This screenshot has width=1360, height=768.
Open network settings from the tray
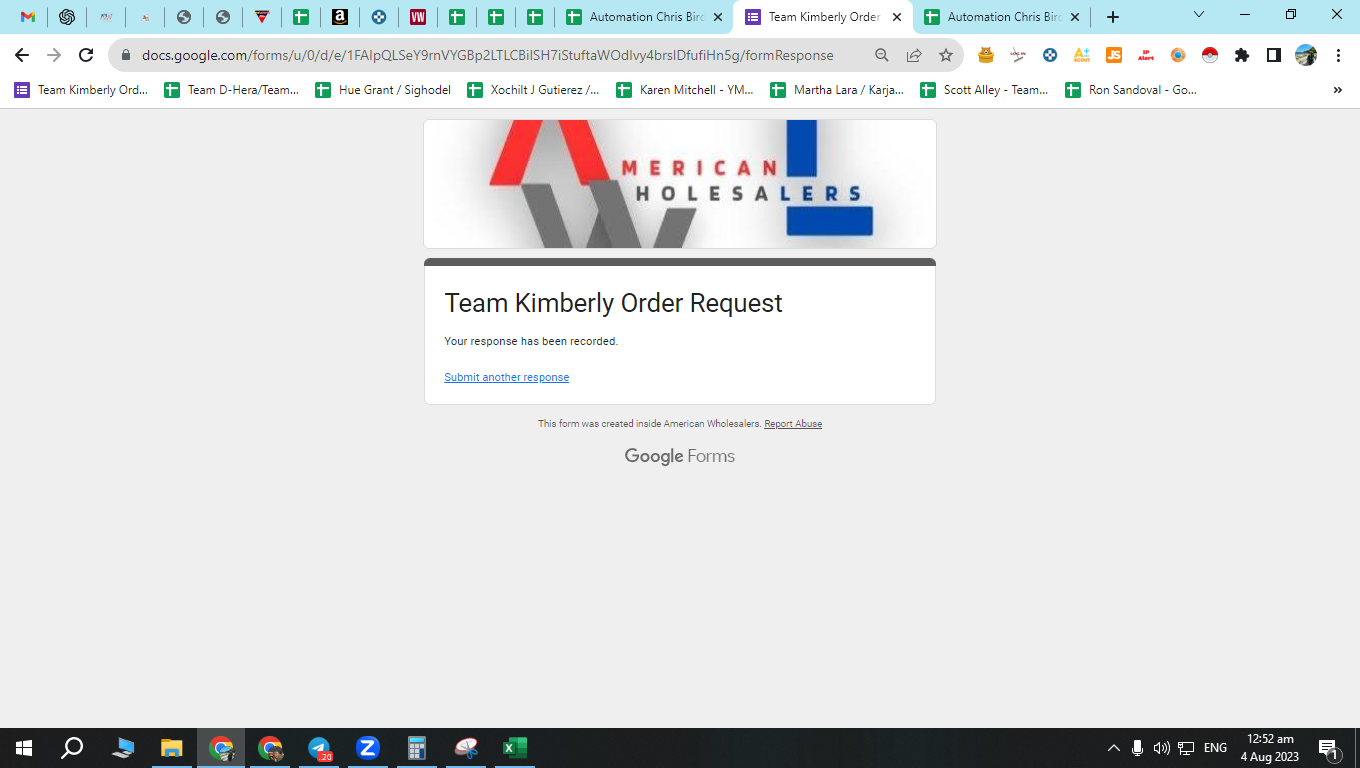point(1187,748)
